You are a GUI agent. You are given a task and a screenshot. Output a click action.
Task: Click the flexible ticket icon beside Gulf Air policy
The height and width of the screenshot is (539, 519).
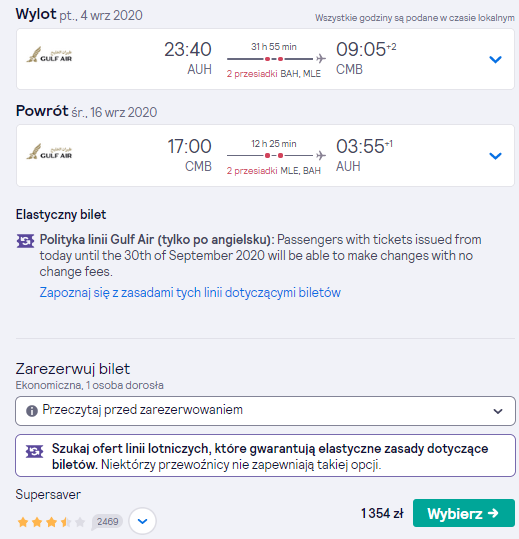coord(25,241)
